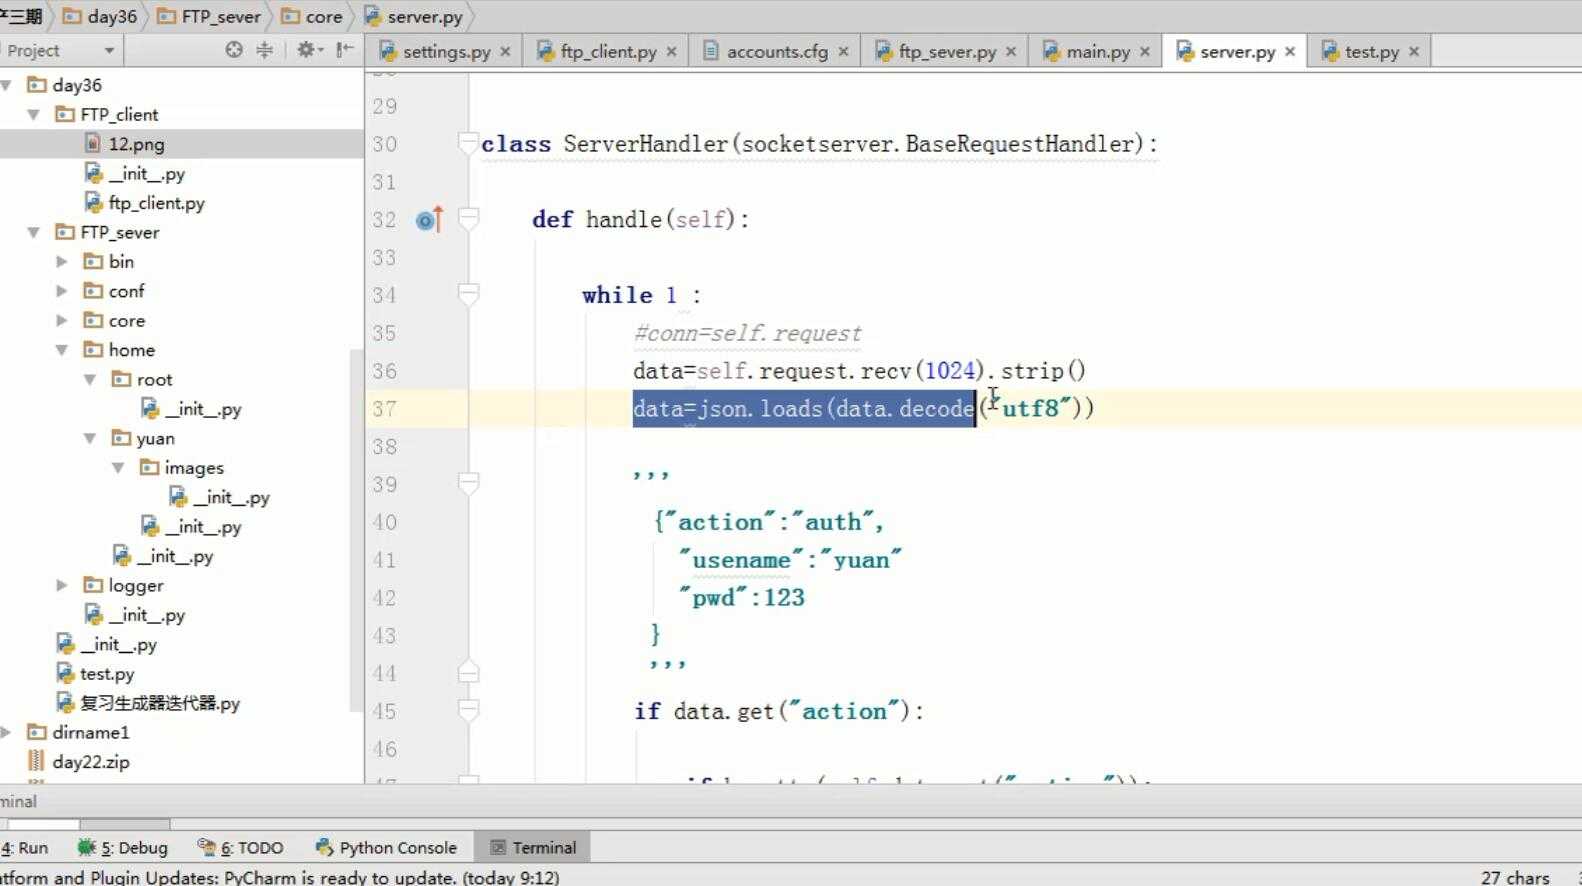Close the ftp_sever.py tab

pos(1011,51)
